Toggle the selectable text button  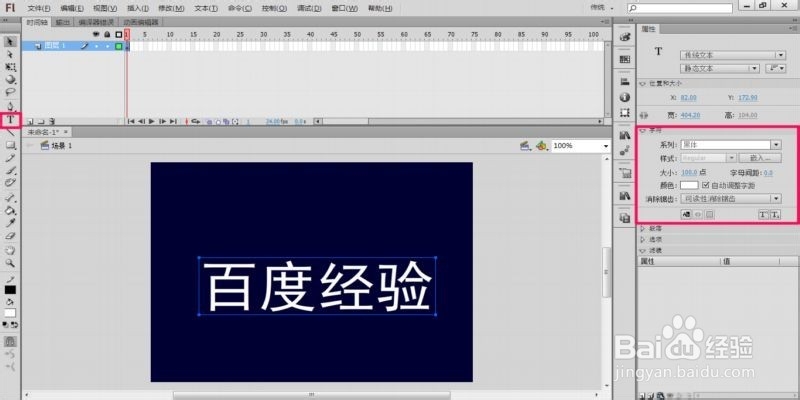686,215
